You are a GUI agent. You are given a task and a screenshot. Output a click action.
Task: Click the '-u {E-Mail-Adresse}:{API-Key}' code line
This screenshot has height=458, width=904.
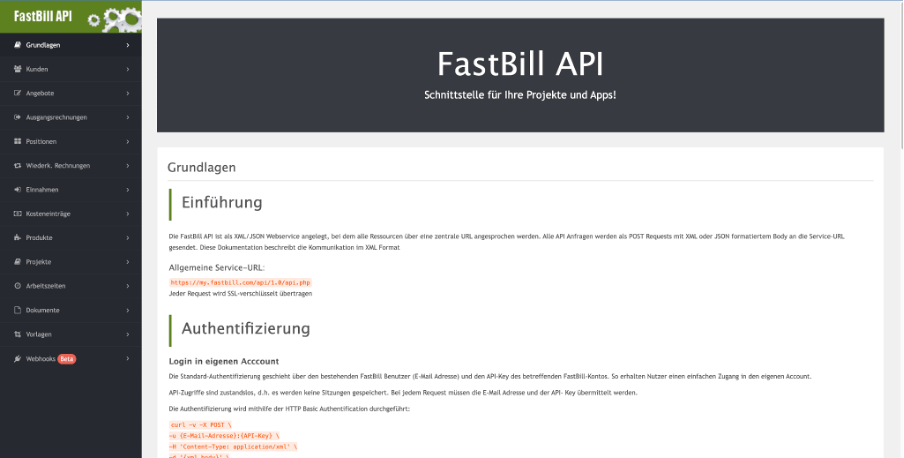[x=224, y=436]
